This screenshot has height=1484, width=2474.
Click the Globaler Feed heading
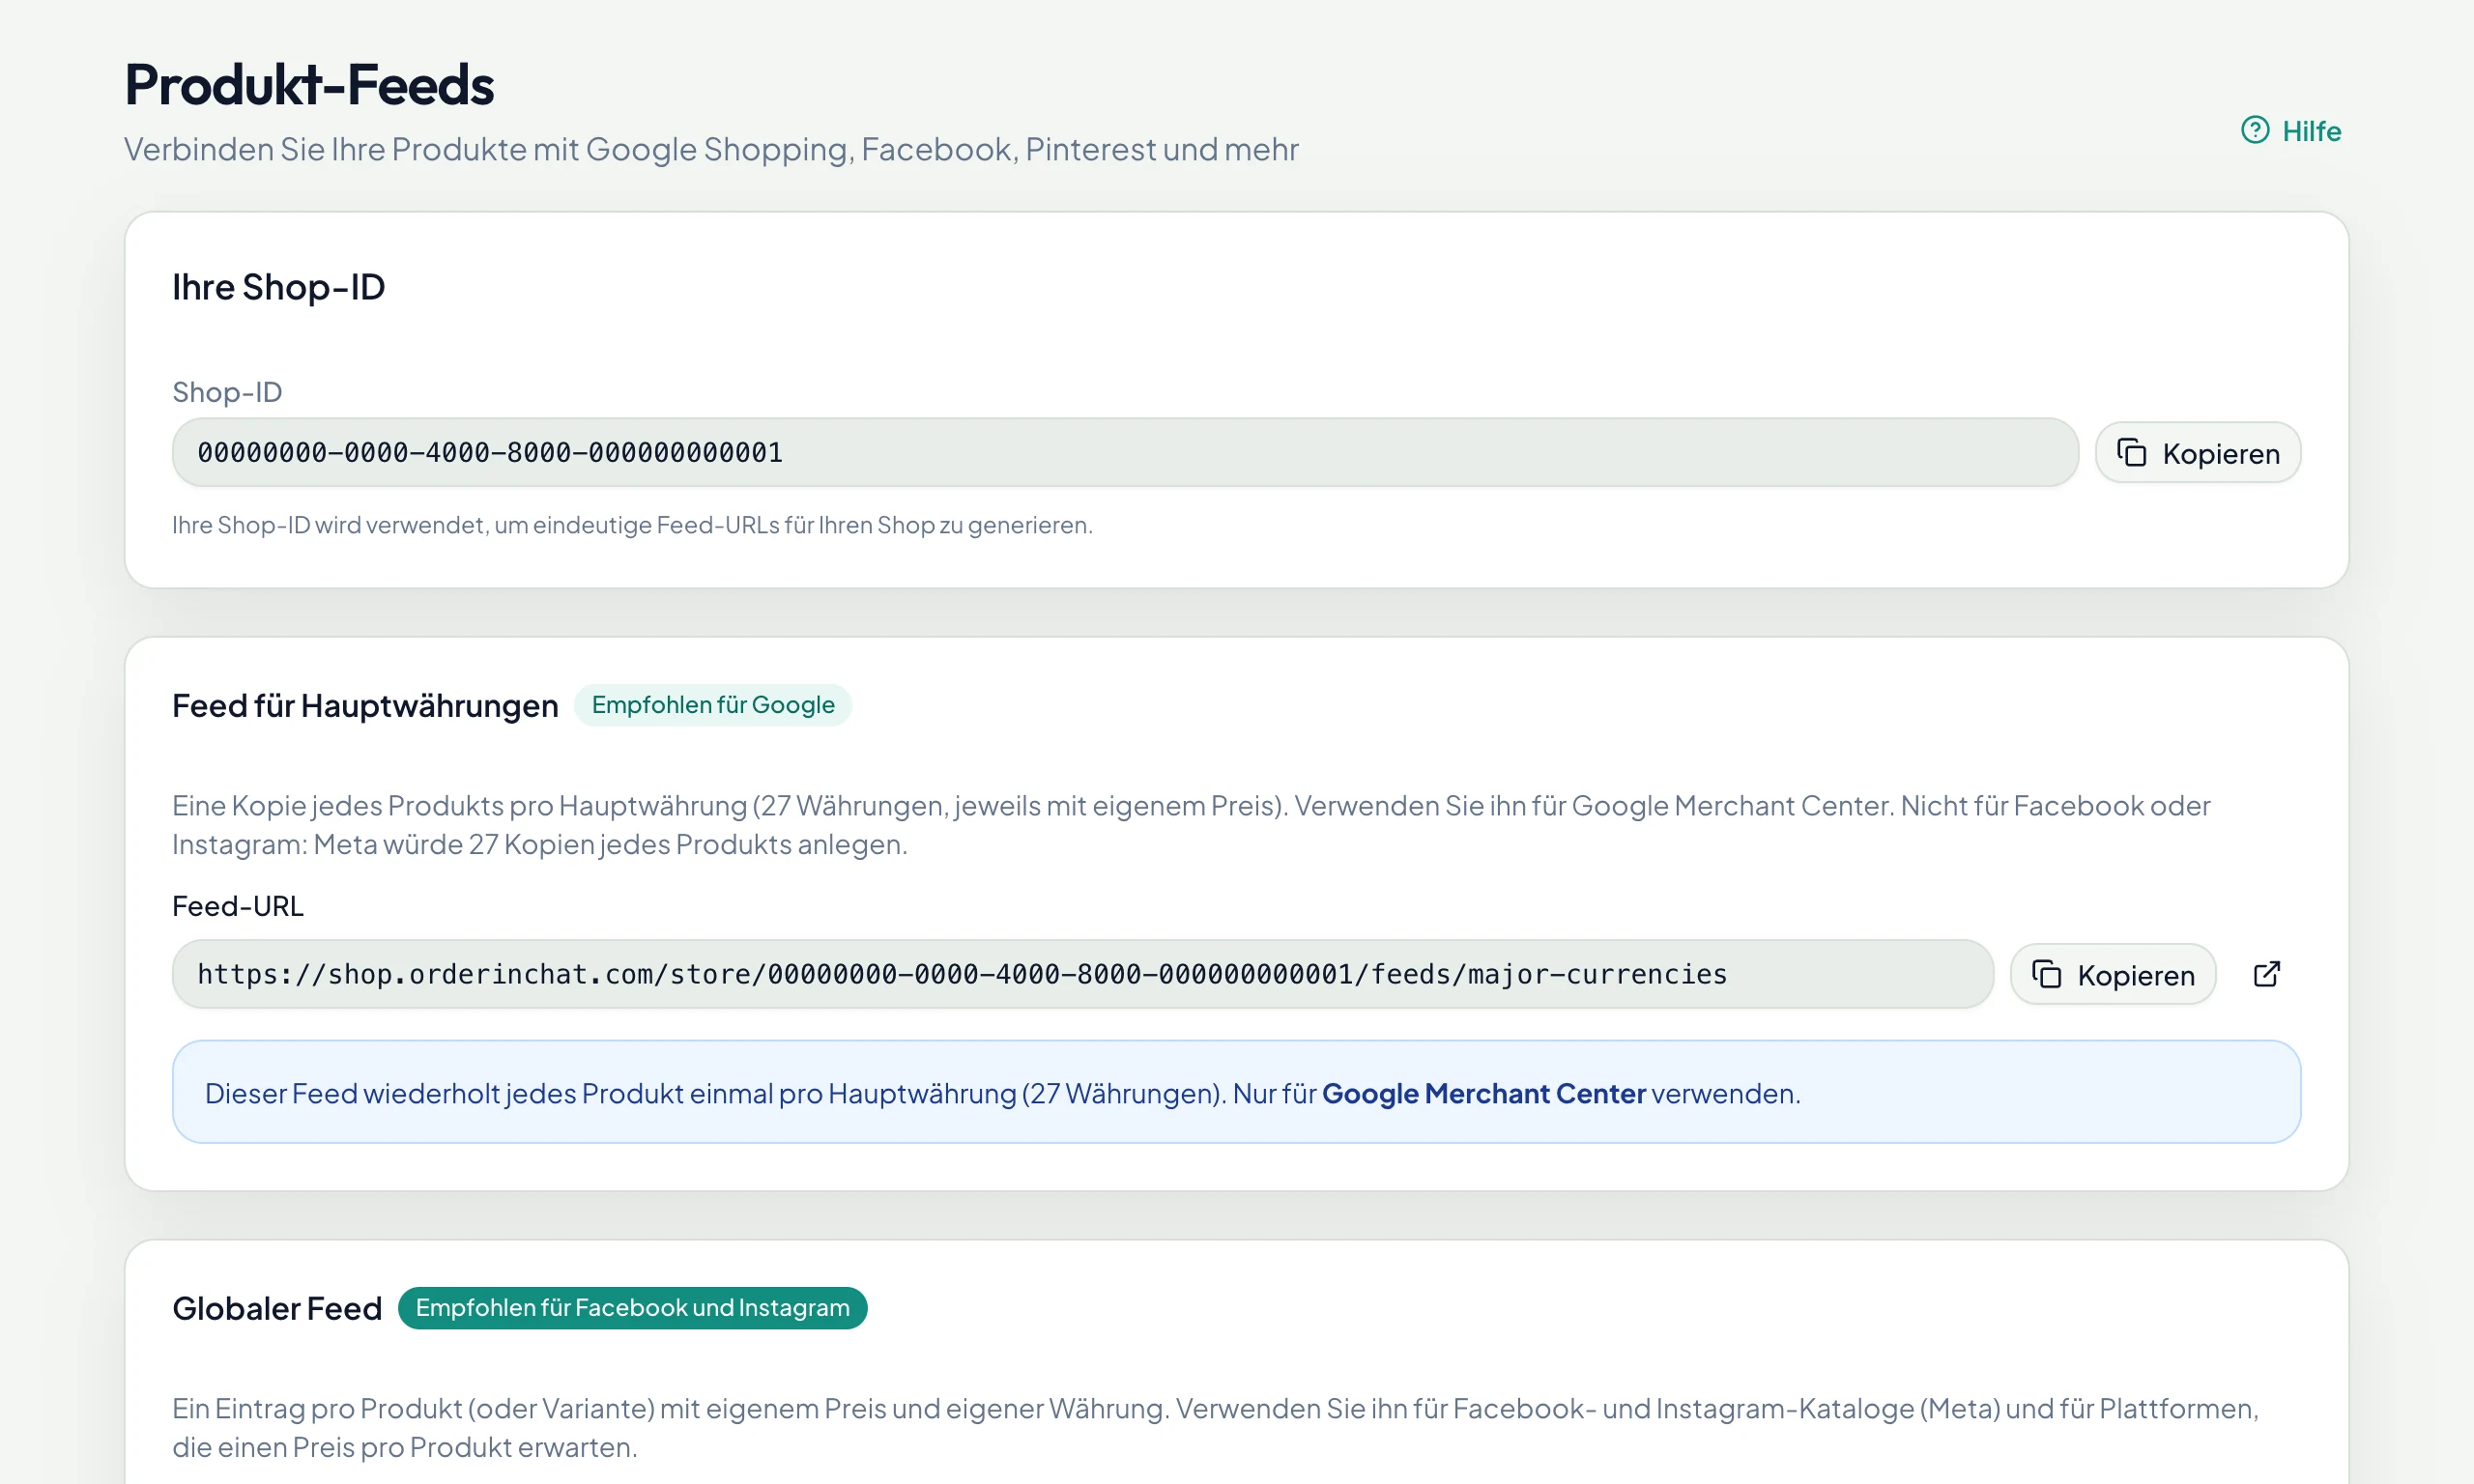click(x=277, y=1308)
